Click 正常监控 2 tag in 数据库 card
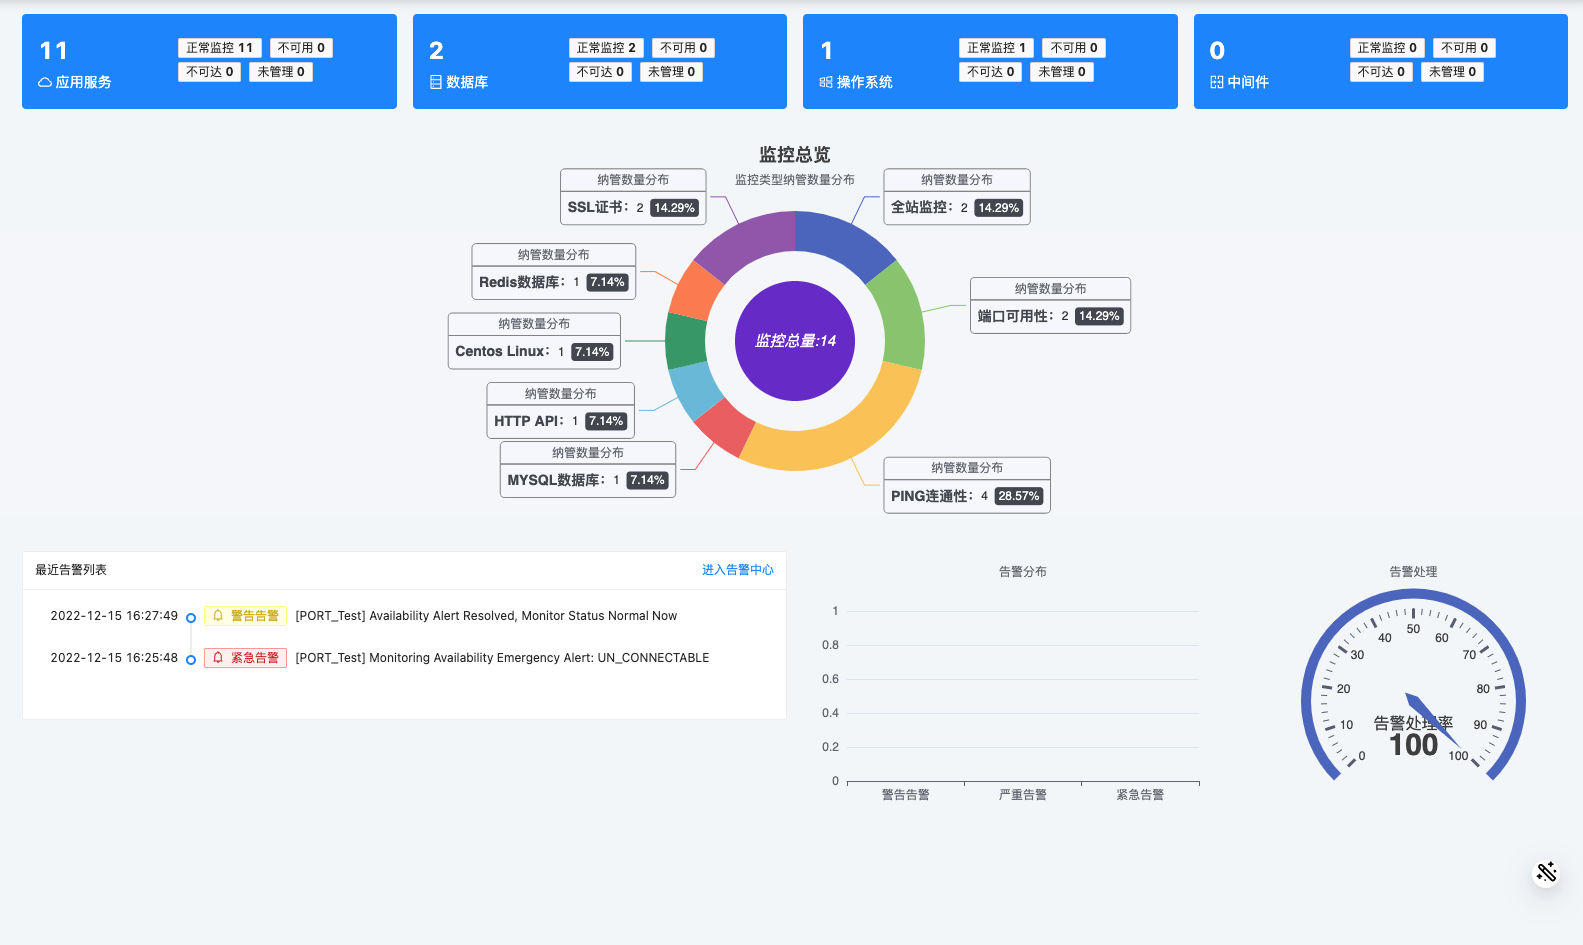1583x945 pixels. 606,48
